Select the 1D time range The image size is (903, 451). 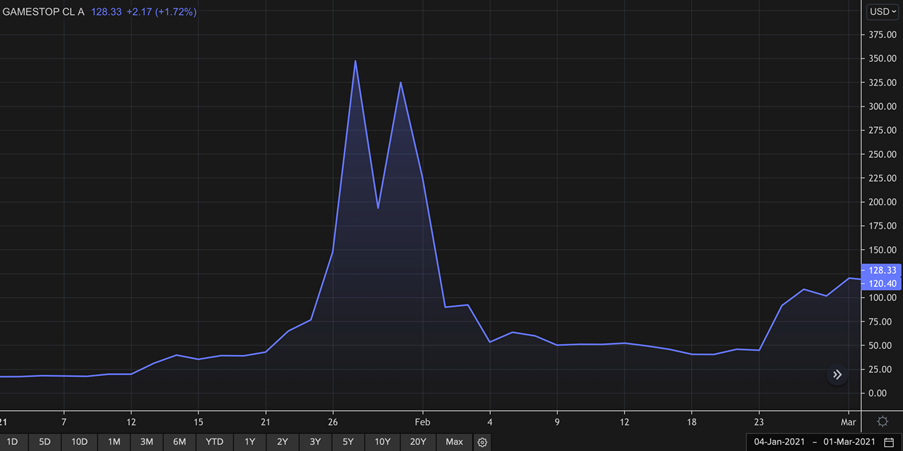click(12, 442)
